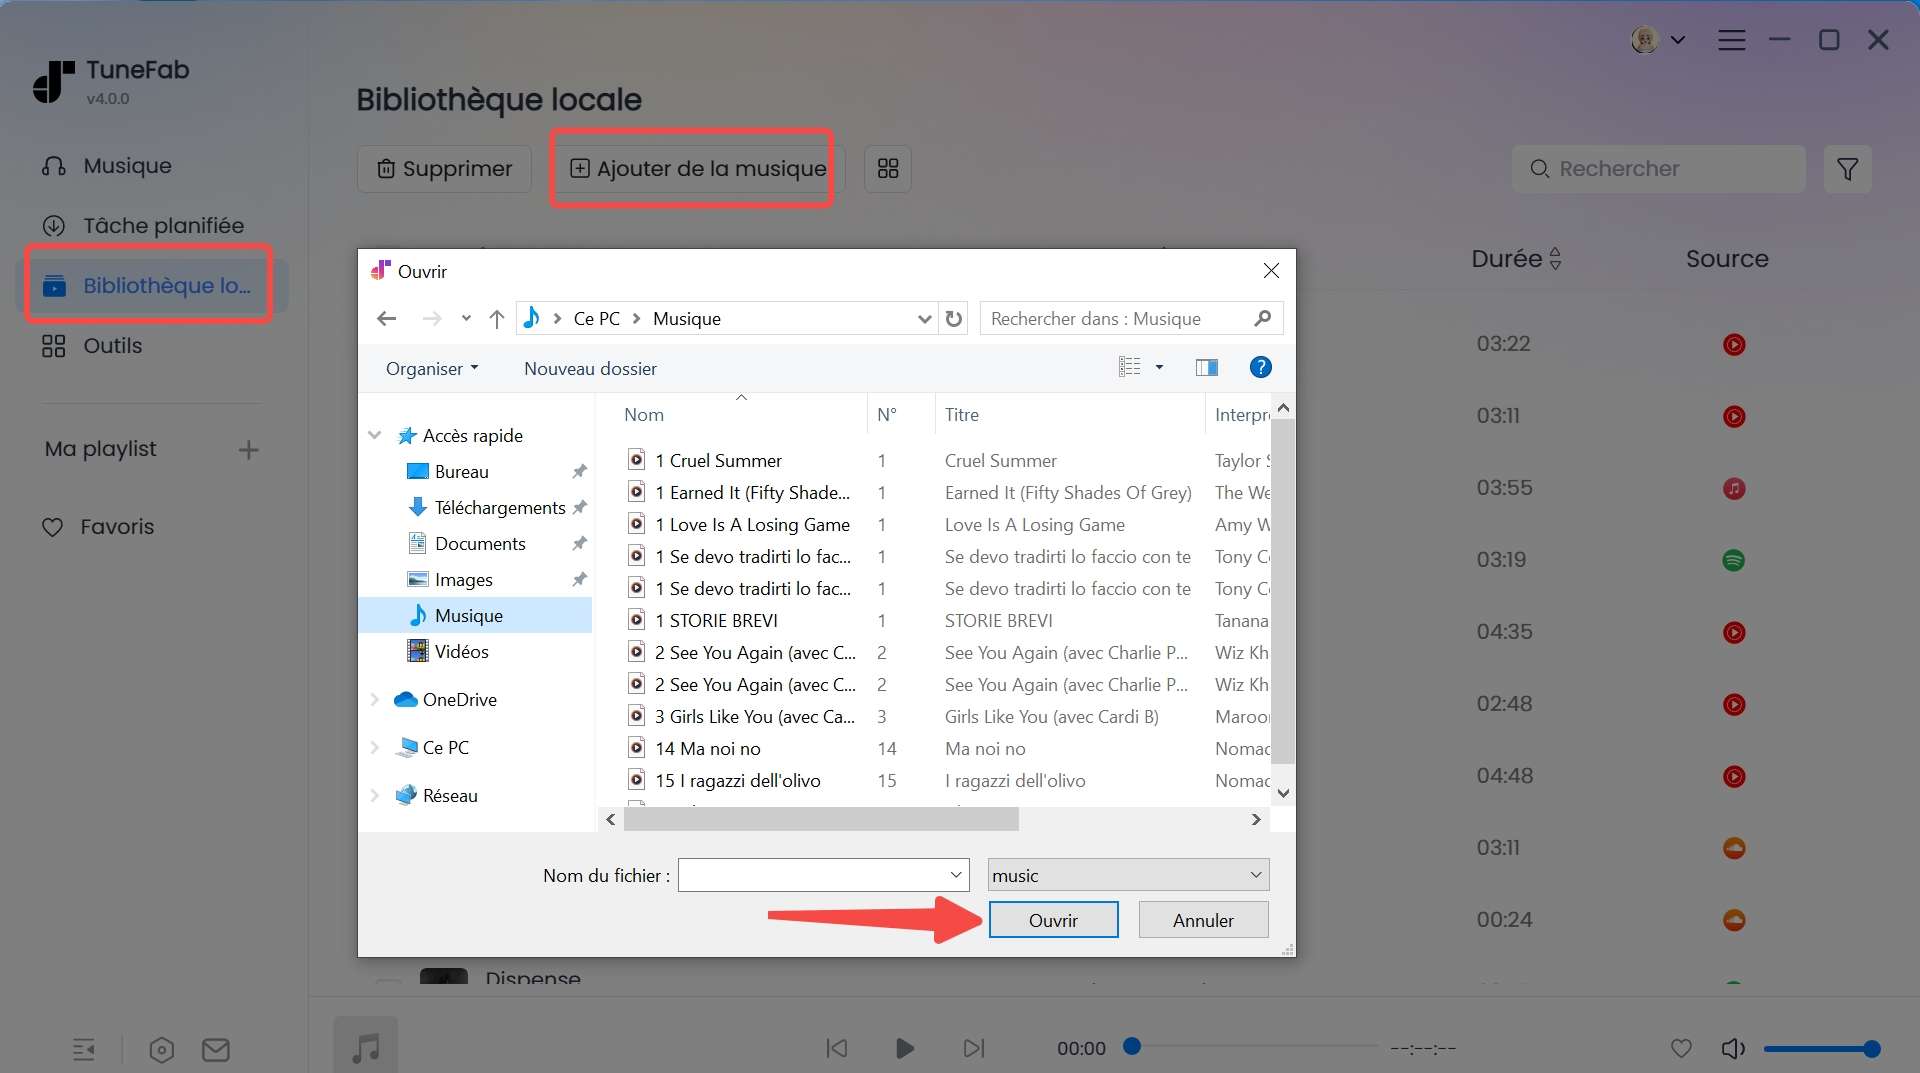Click the play button in player bar

point(904,1047)
